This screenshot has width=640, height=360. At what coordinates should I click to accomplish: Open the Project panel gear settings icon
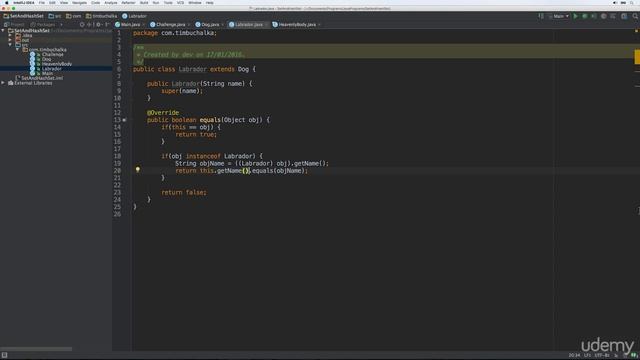click(98, 24)
